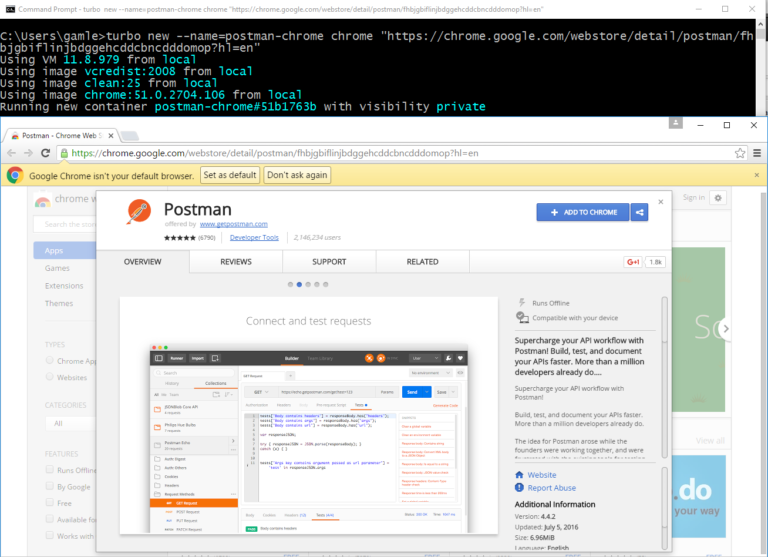Click Chrome Web Store logo
The width and height of the screenshot is (768, 557).
point(43,200)
